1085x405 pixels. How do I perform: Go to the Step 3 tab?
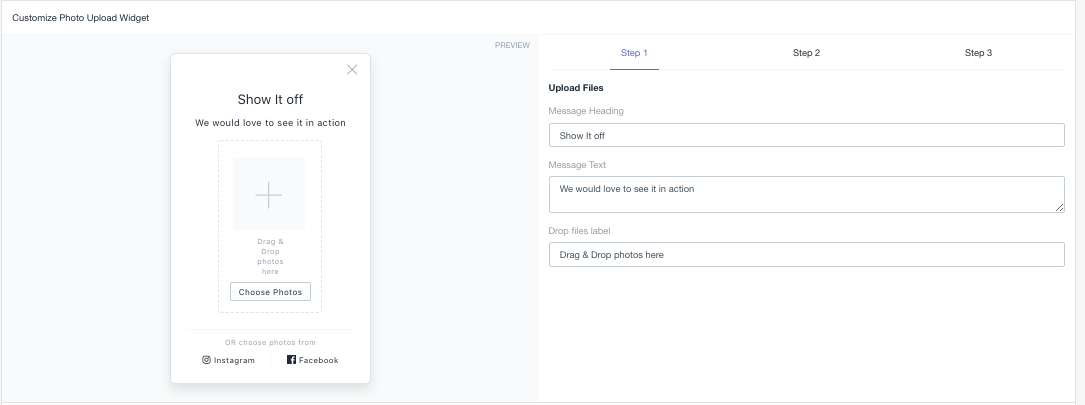(x=978, y=53)
